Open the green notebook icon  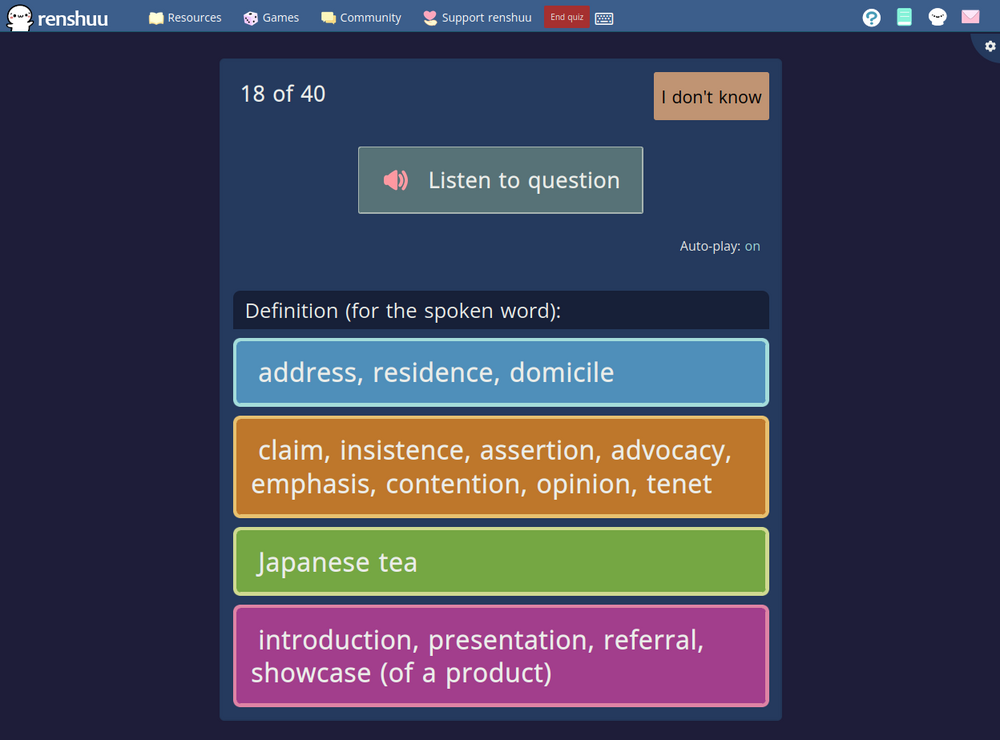click(x=904, y=17)
